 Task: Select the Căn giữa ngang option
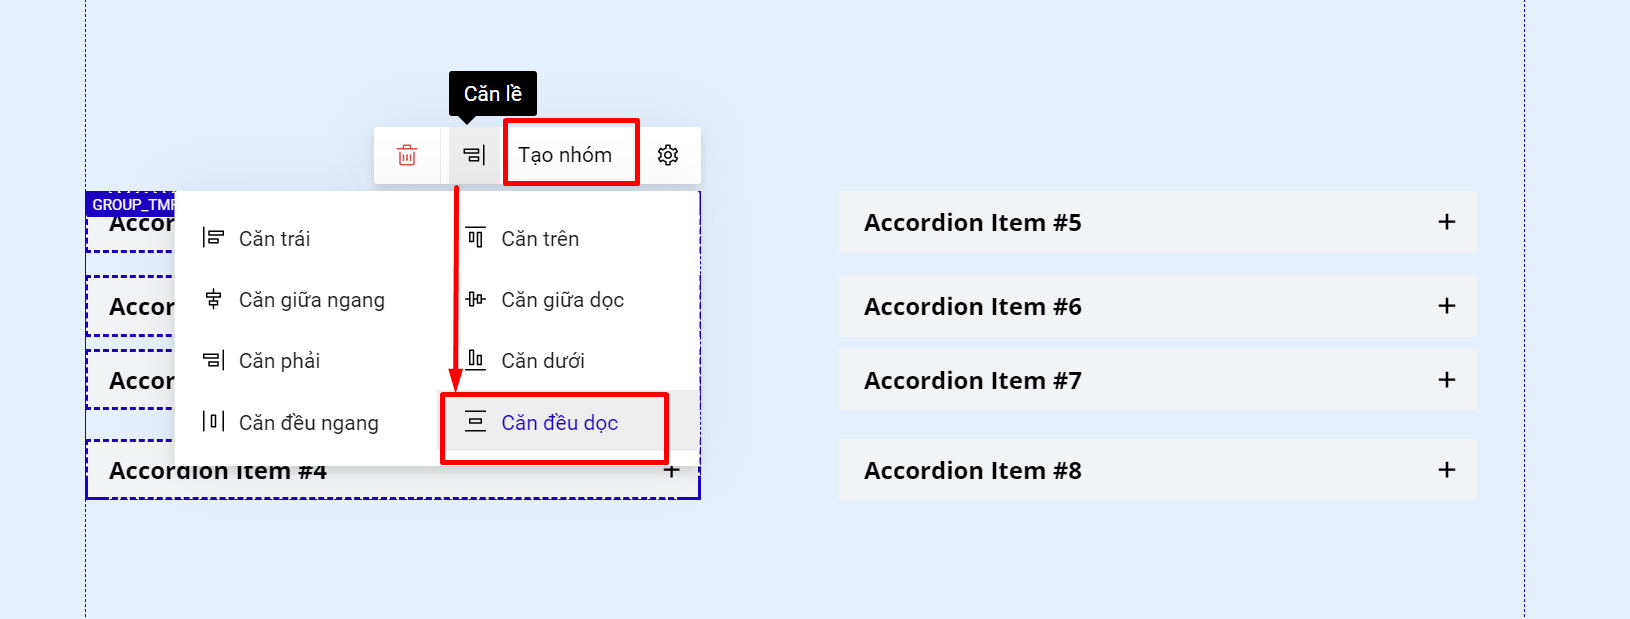pos(310,300)
